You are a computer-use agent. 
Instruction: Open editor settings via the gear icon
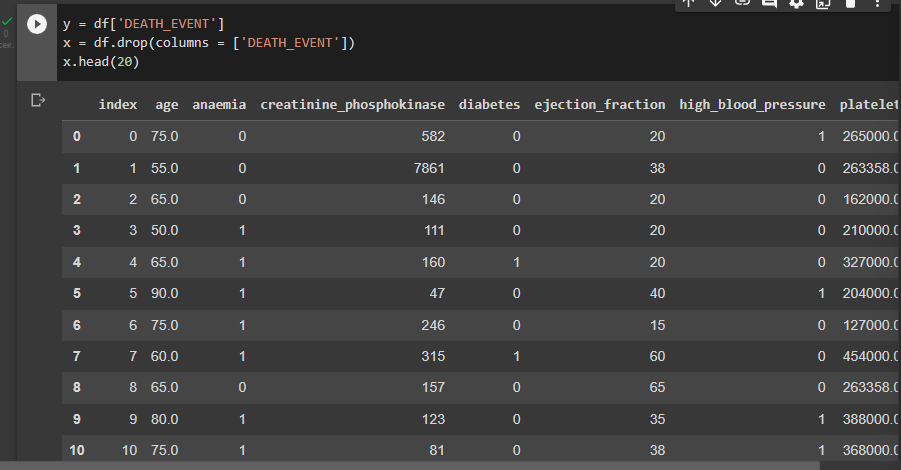[796, 3]
